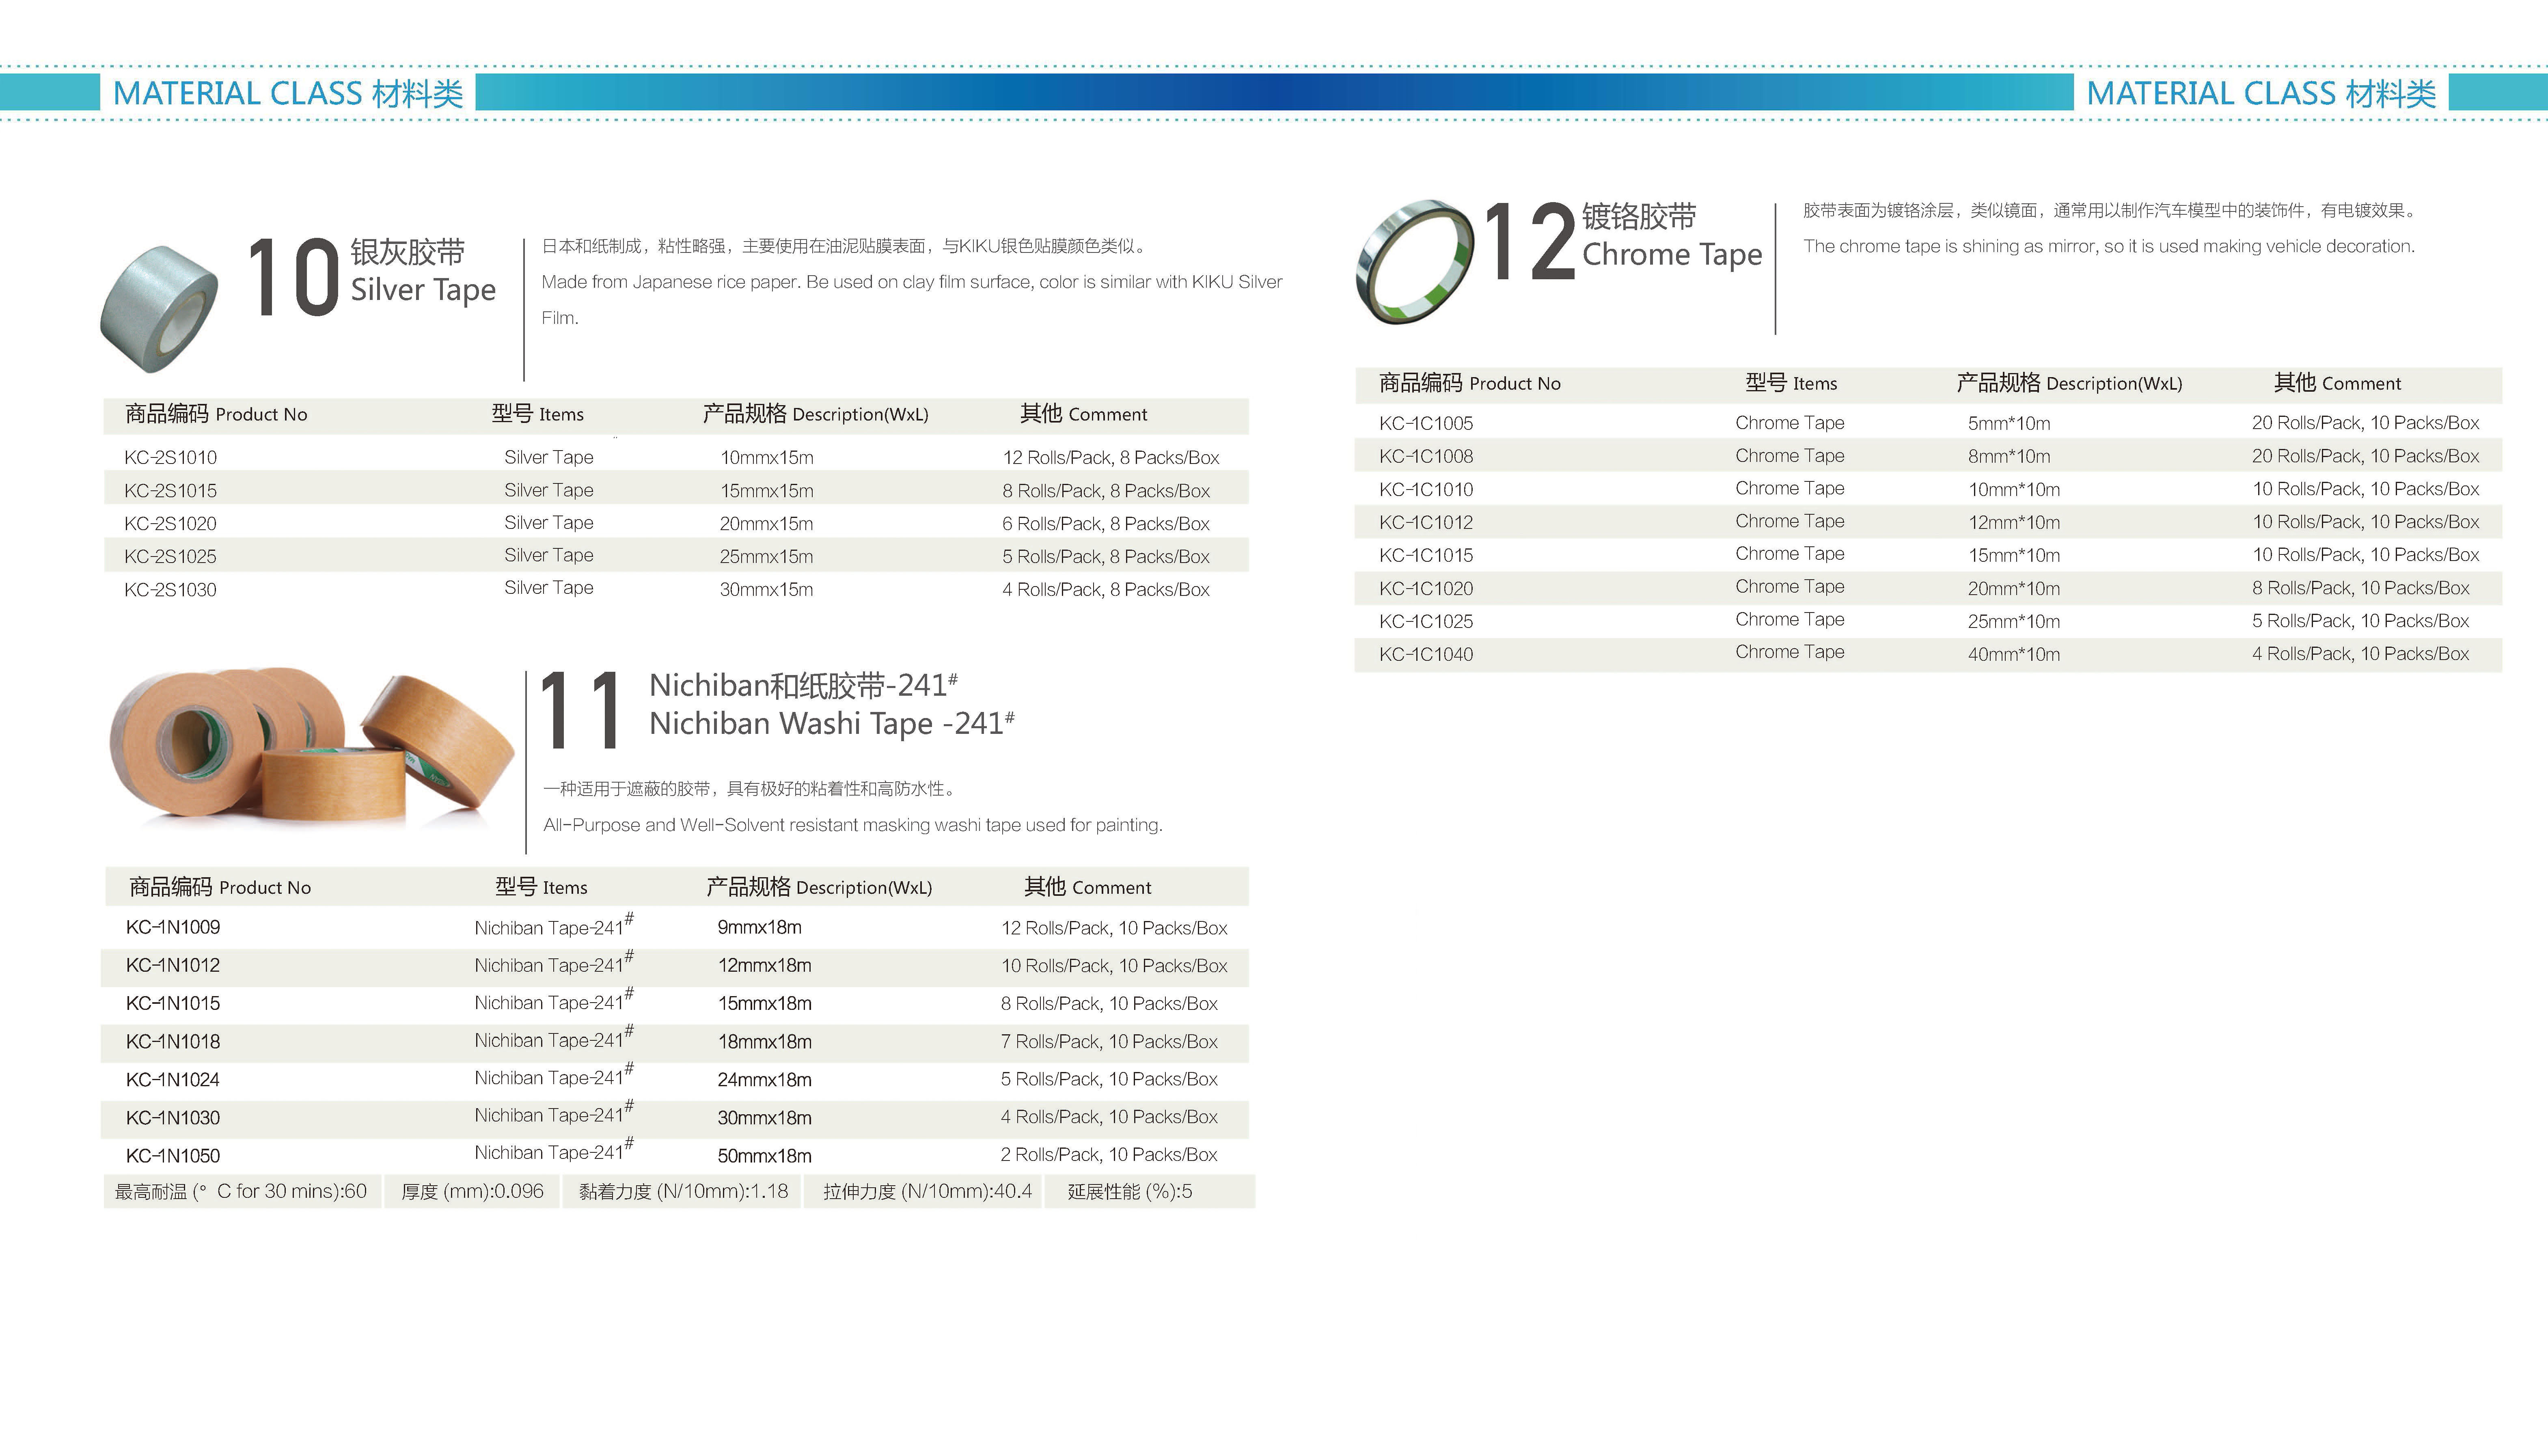Select product code KC-1N1009
Viewport: 2548px width, 1456px height.
[173, 927]
